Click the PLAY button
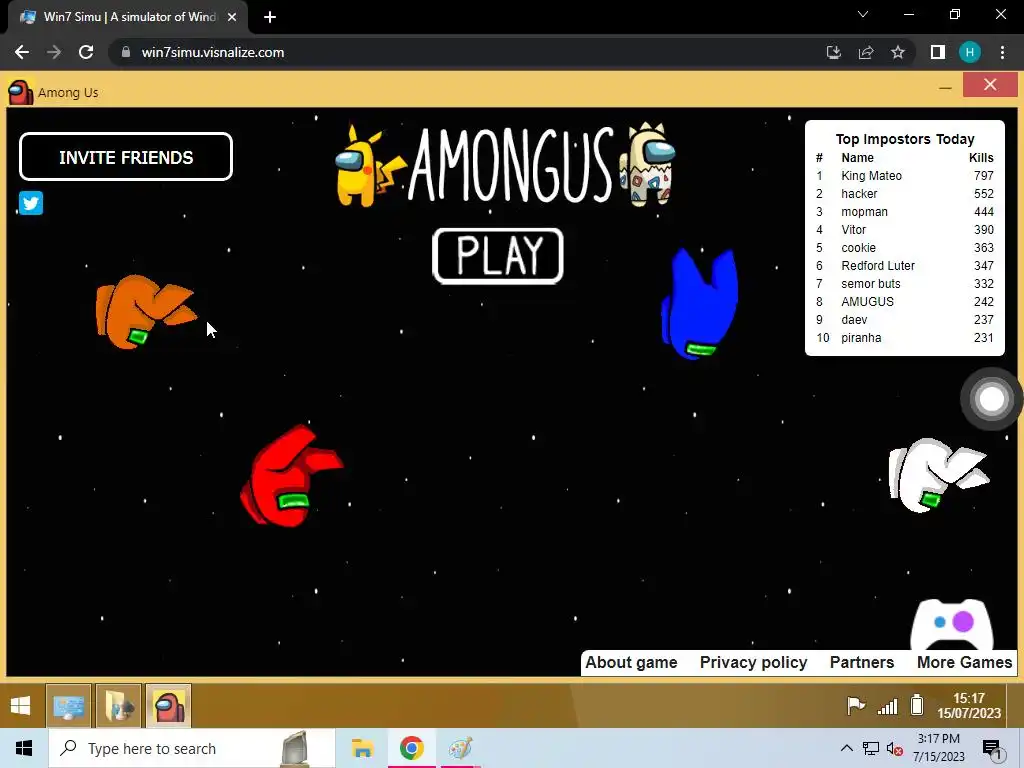This screenshot has height=768, width=1024. [498, 256]
